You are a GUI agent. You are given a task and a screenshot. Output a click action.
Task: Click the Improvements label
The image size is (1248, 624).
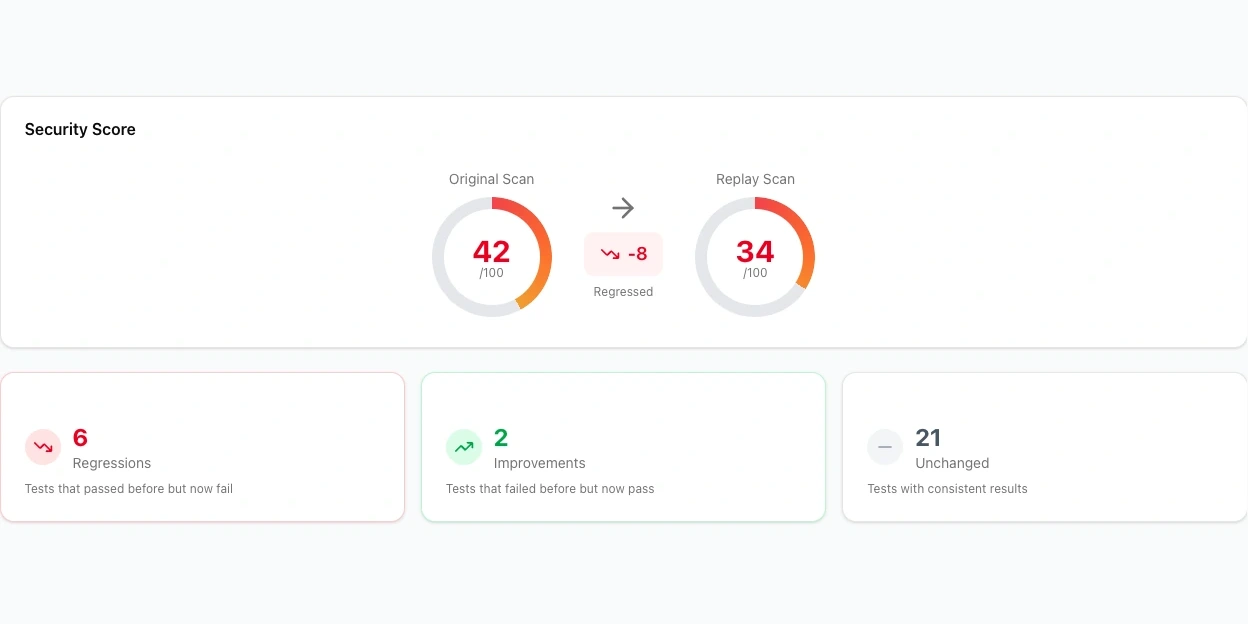click(540, 463)
